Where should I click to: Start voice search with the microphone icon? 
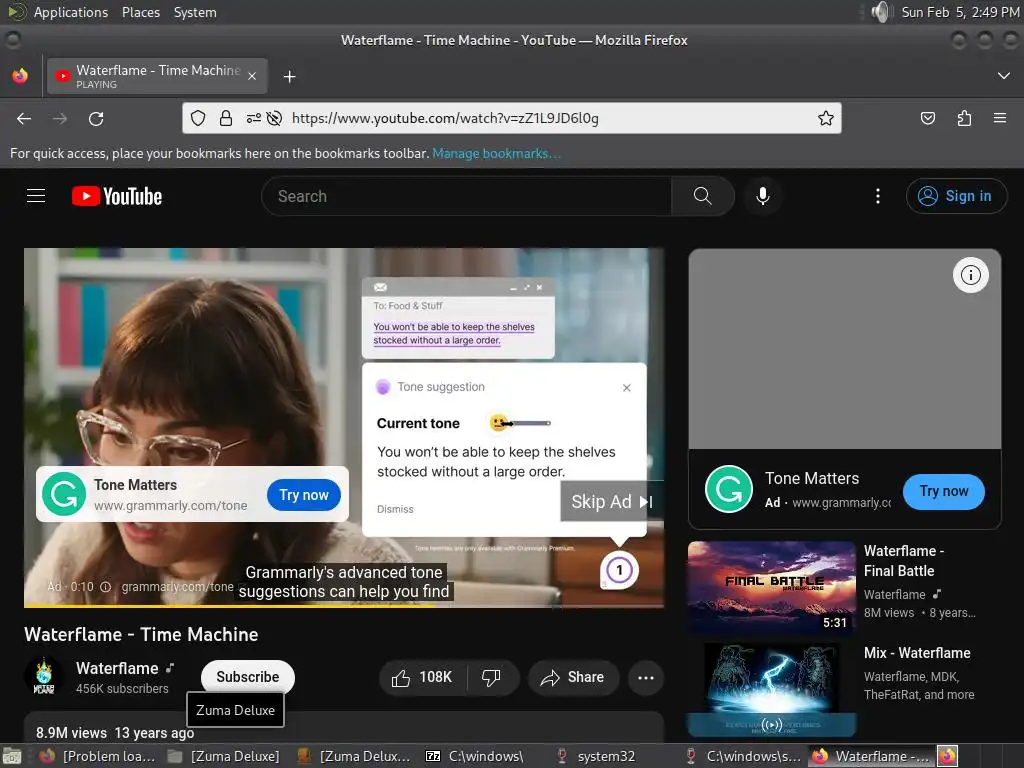pyautogui.click(x=762, y=196)
